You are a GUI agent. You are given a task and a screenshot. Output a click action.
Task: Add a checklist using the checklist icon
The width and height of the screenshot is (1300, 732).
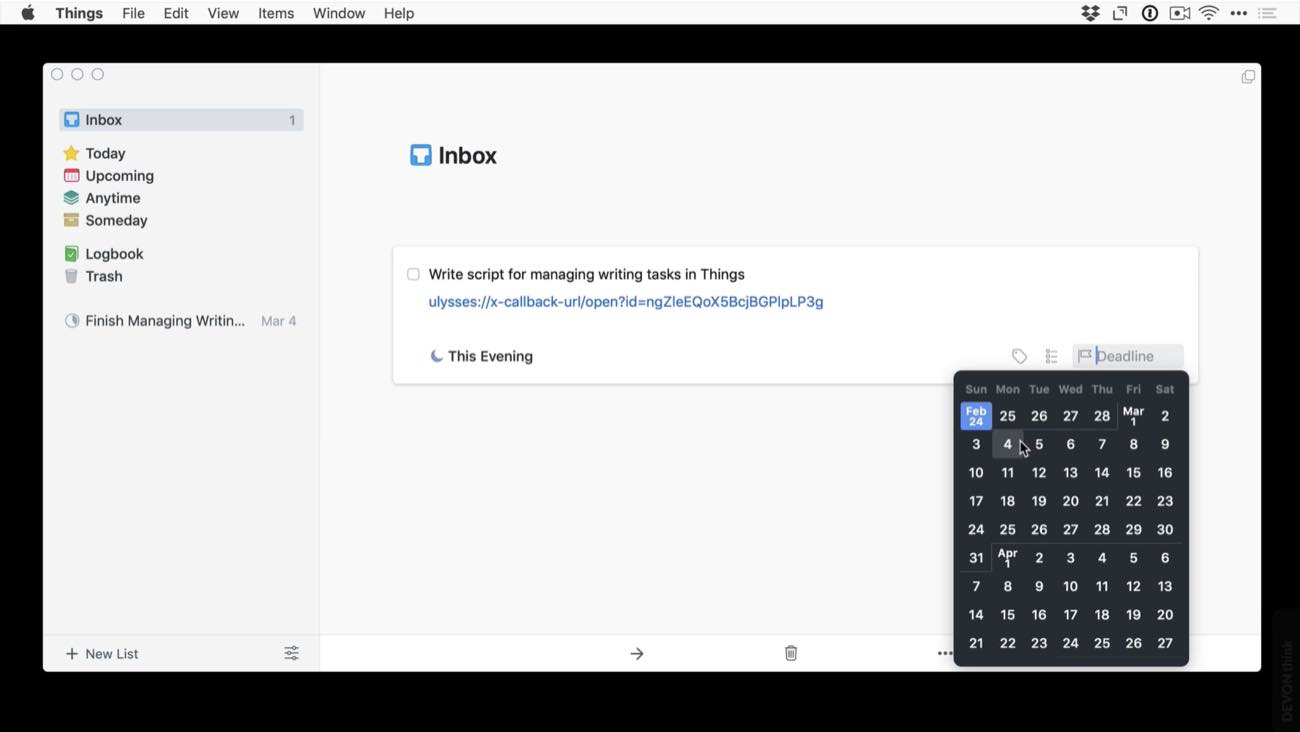[1051, 356]
